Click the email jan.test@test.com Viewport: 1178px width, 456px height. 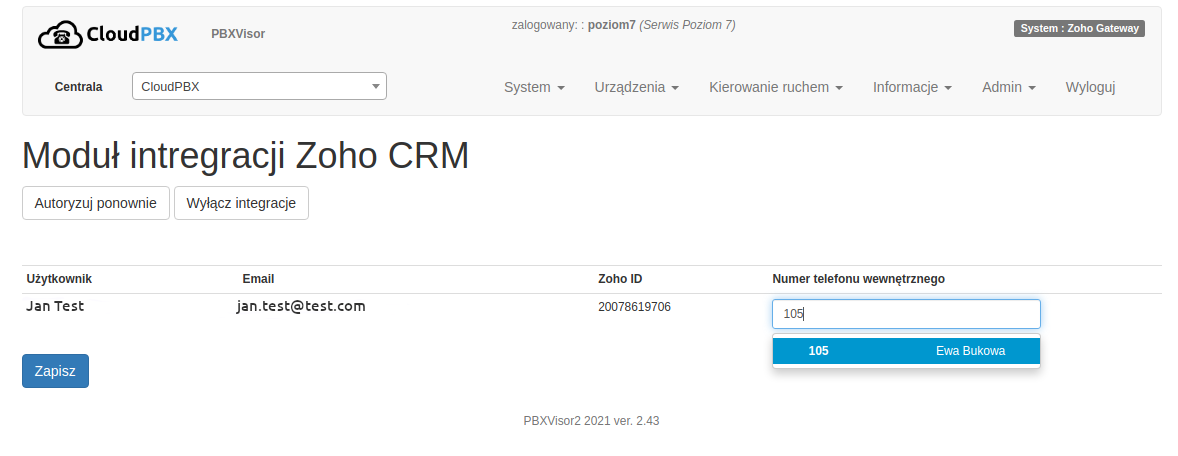(x=301, y=306)
